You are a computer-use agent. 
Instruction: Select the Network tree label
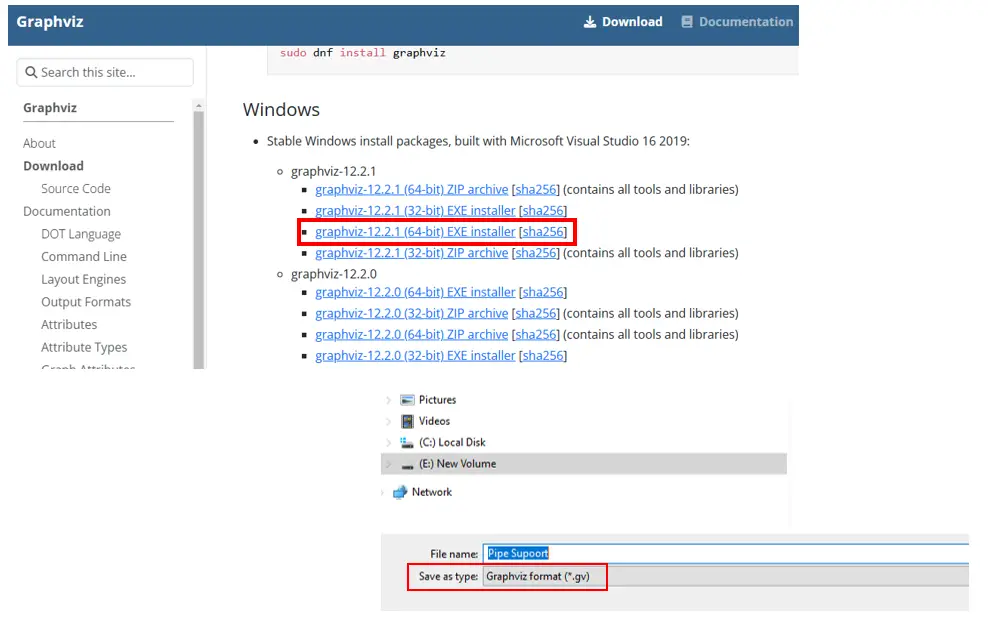pos(432,492)
